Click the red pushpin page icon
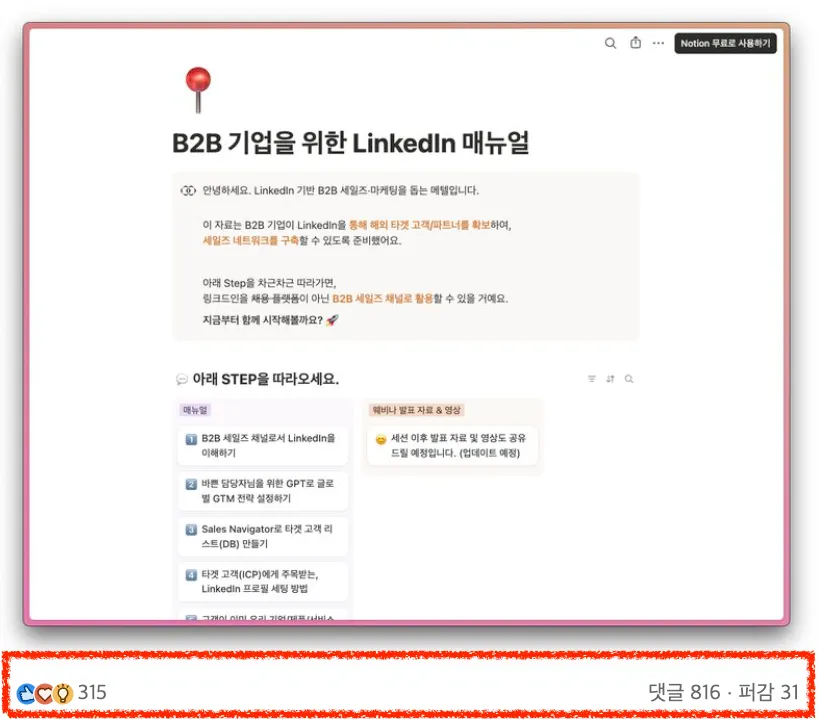Image resolution: width=822 pixels, height=722 pixels. coord(198,90)
